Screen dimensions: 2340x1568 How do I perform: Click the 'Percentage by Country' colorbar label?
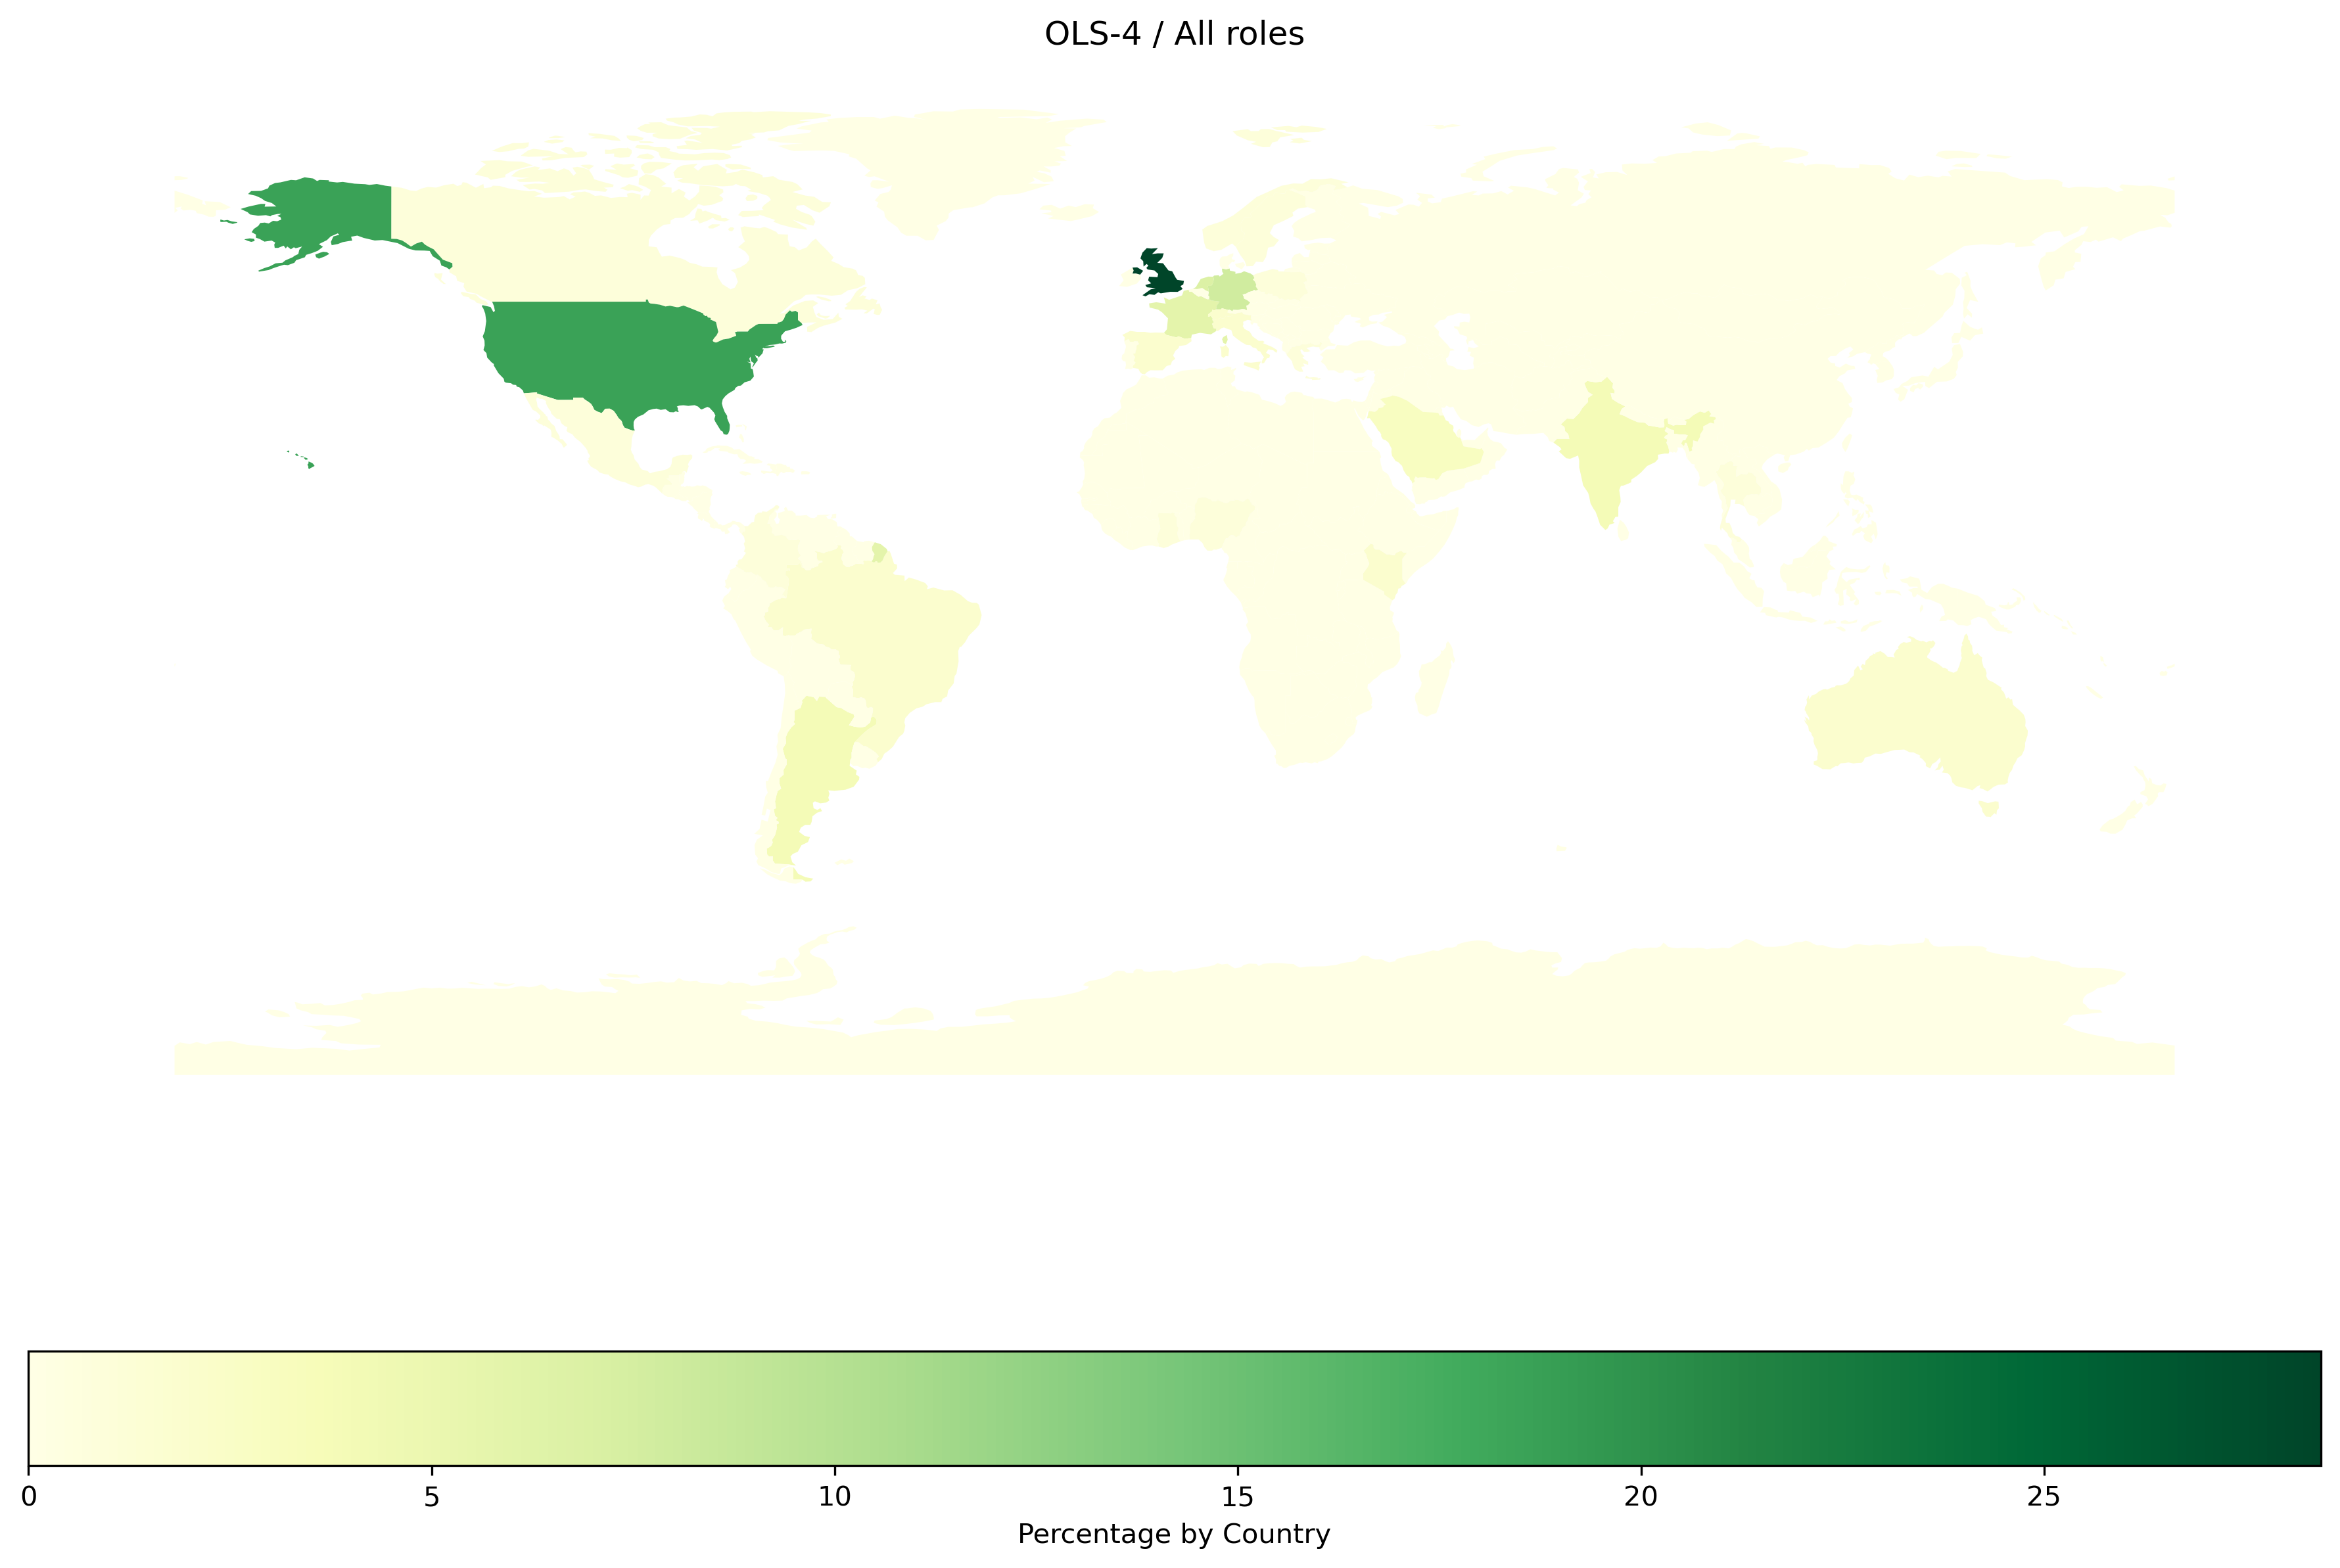tap(1174, 1533)
